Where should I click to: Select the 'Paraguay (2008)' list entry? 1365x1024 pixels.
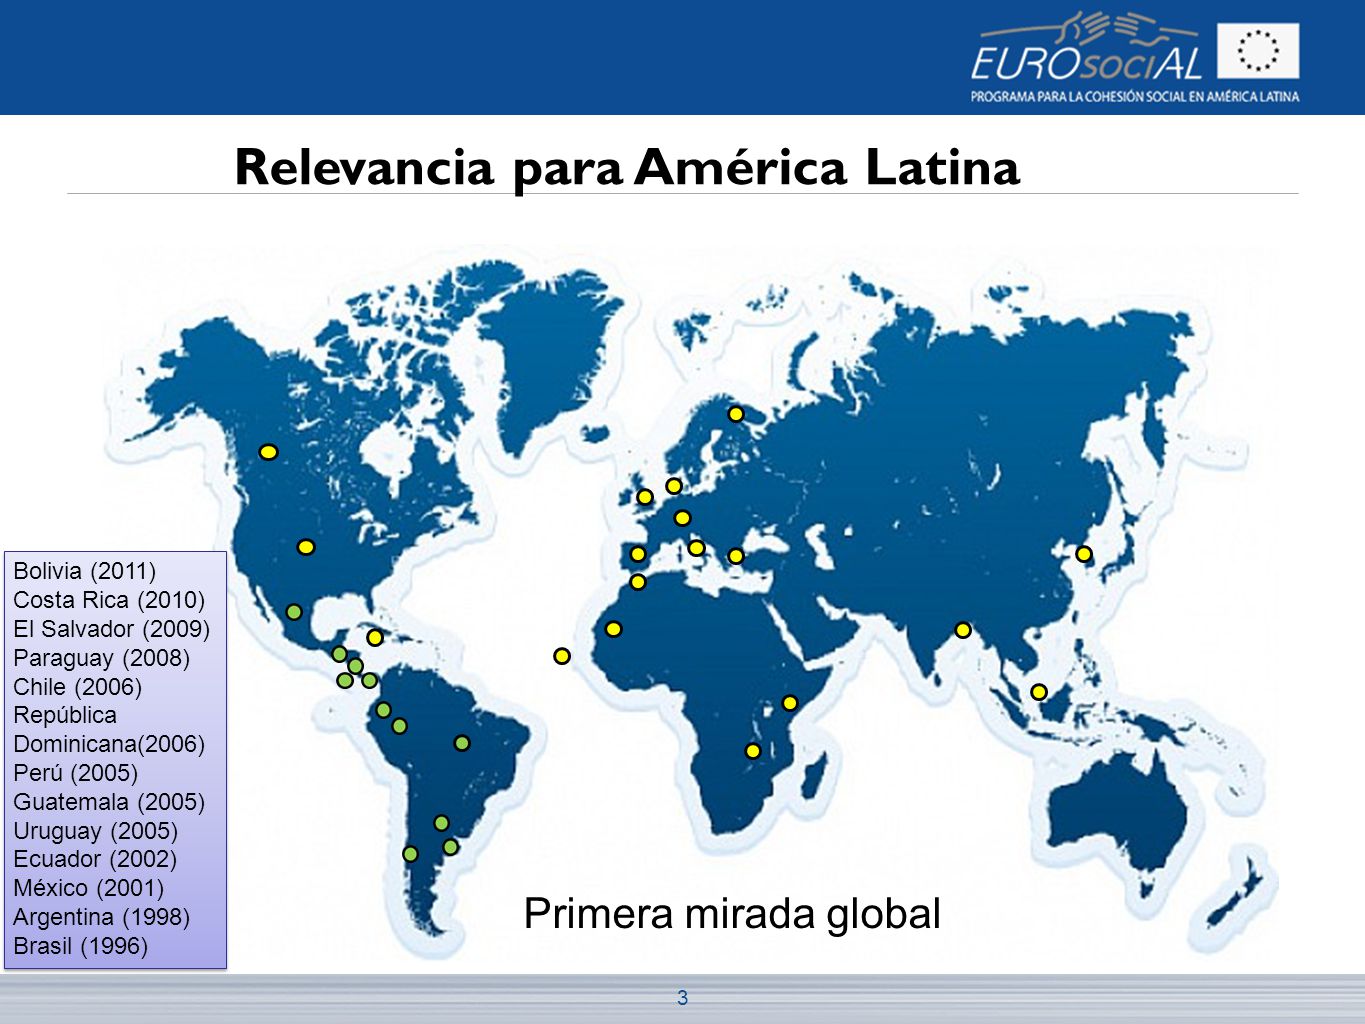(102, 658)
